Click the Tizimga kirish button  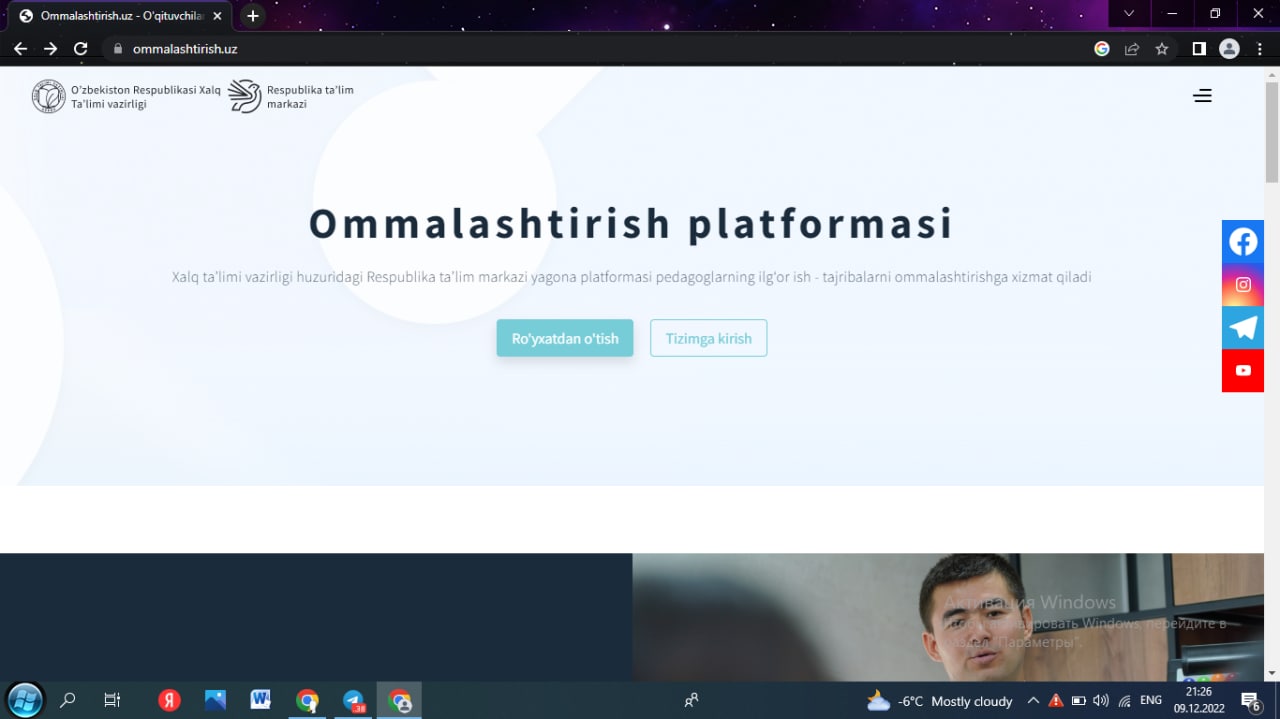pos(708,338)
